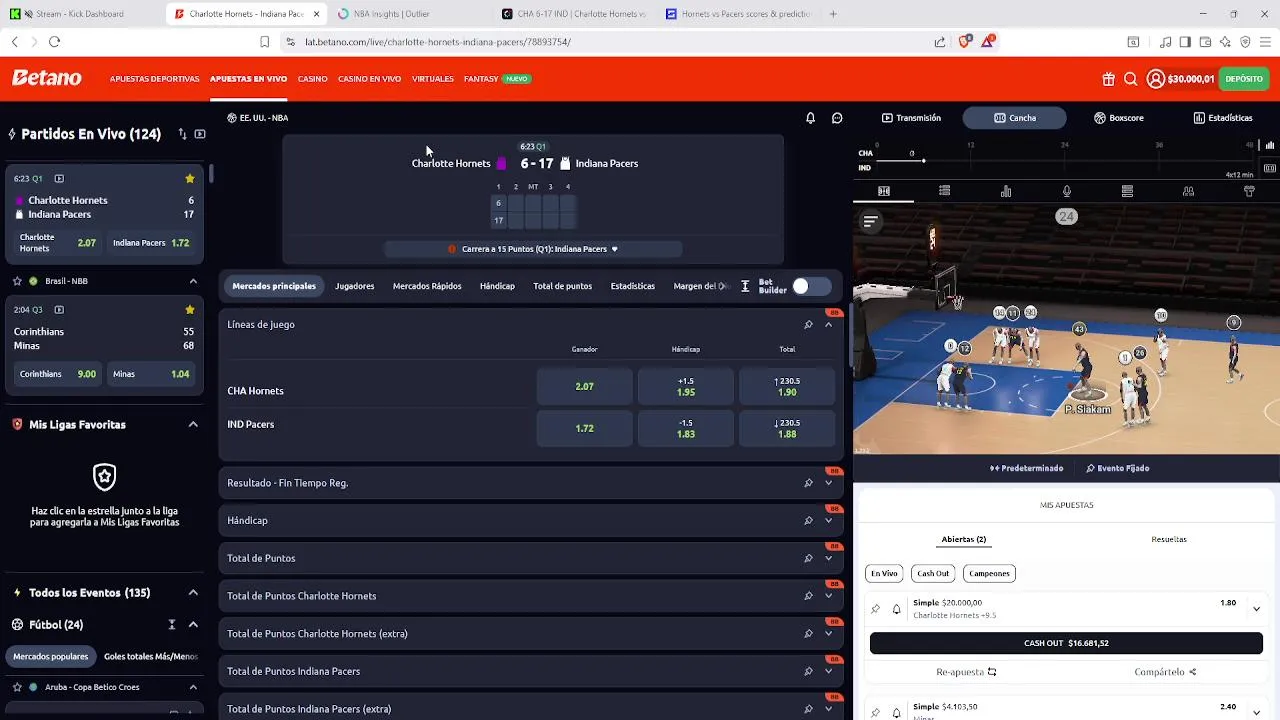Expand the Resultado - Fin Tiempo Reg. market
This screenshot has width=1280, height=720.
[x=828, y=483]
